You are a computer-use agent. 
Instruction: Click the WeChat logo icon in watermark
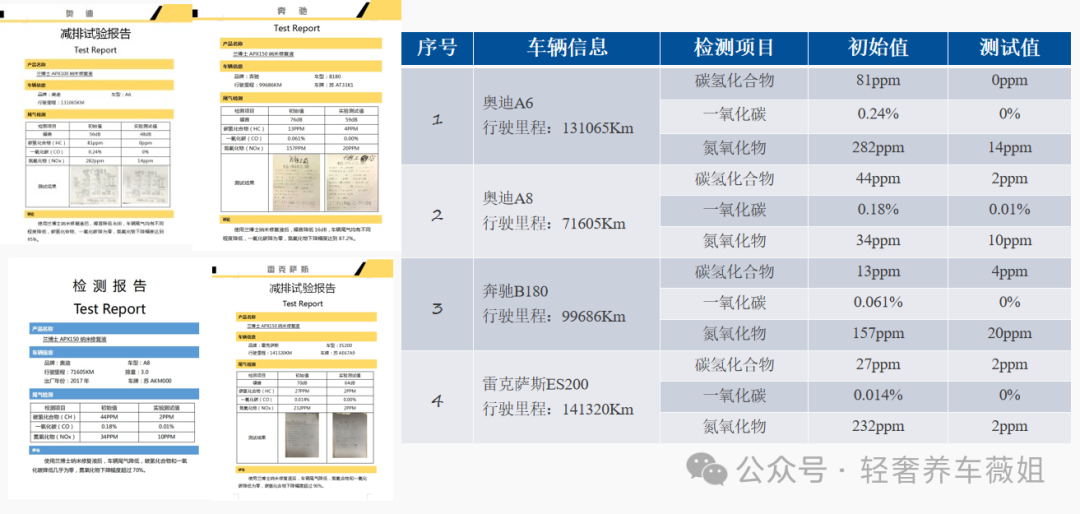707,471
